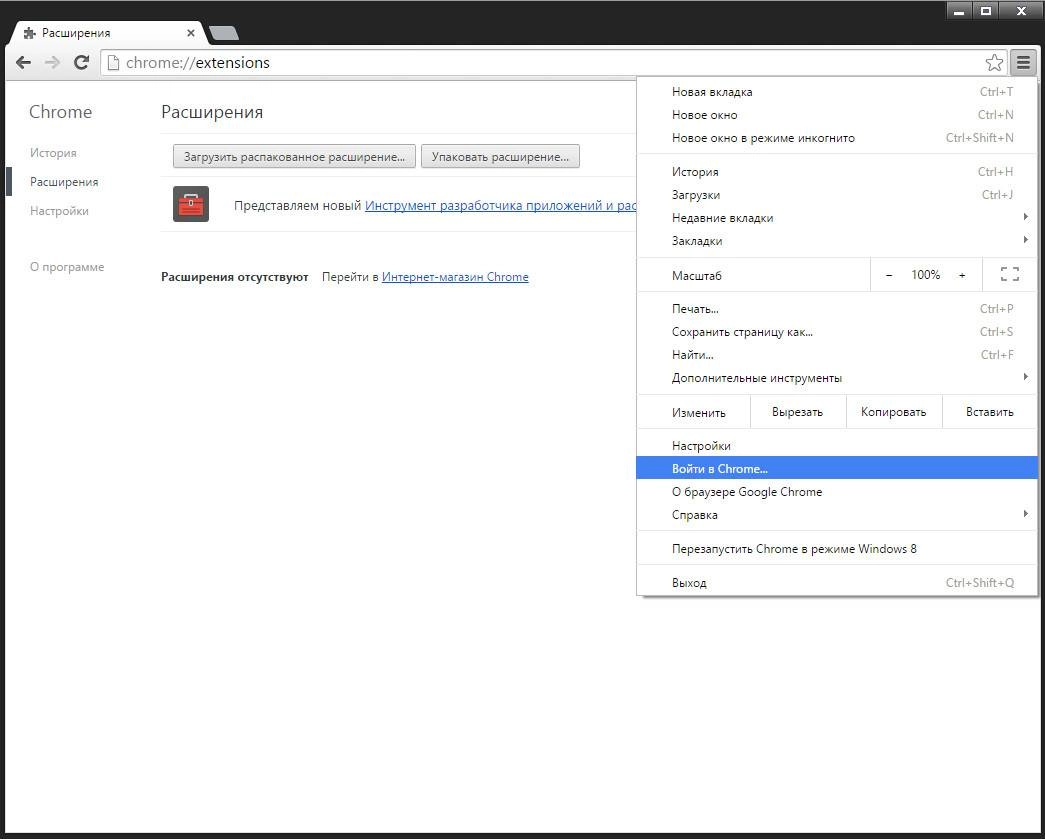The width and height of the screenshot is (1045, 839).
Task: Open Настройки from the Chrome menu
Action: pyautogui.click(x=837, y=446)
